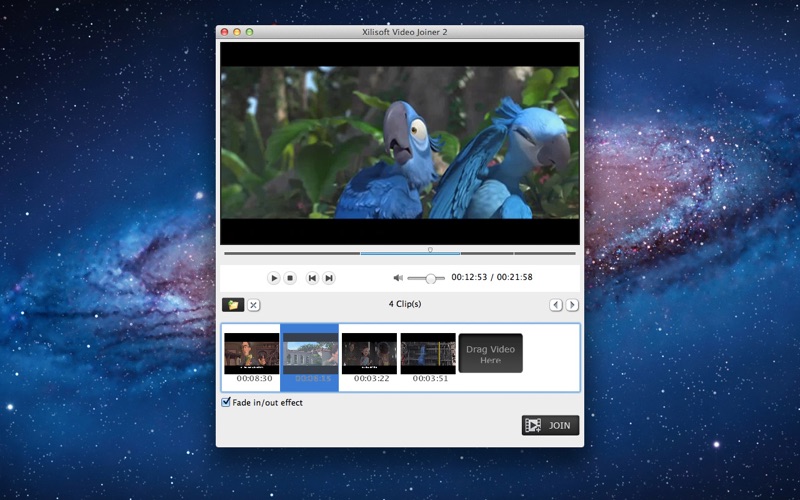This screenshot has height=500, width=800.
Task: Skip to the previous clip
Action: [x=312, y=278]
